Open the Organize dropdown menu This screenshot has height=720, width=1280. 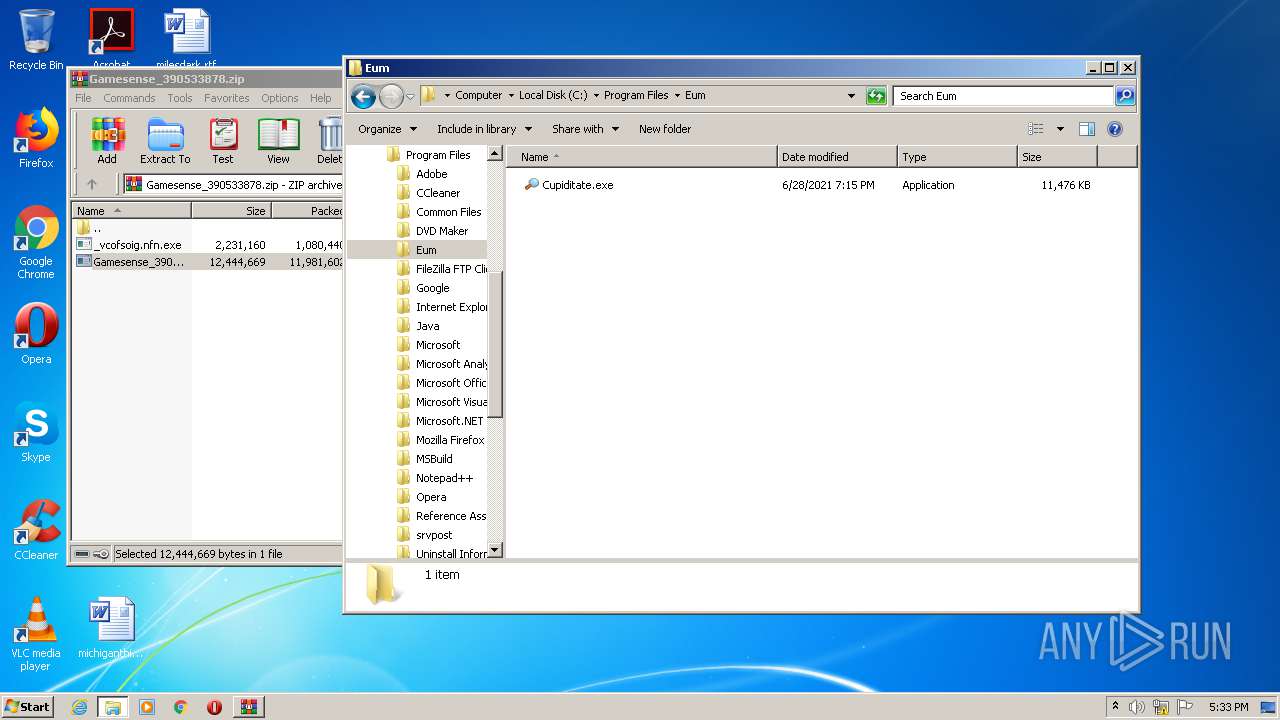[387, 129]
